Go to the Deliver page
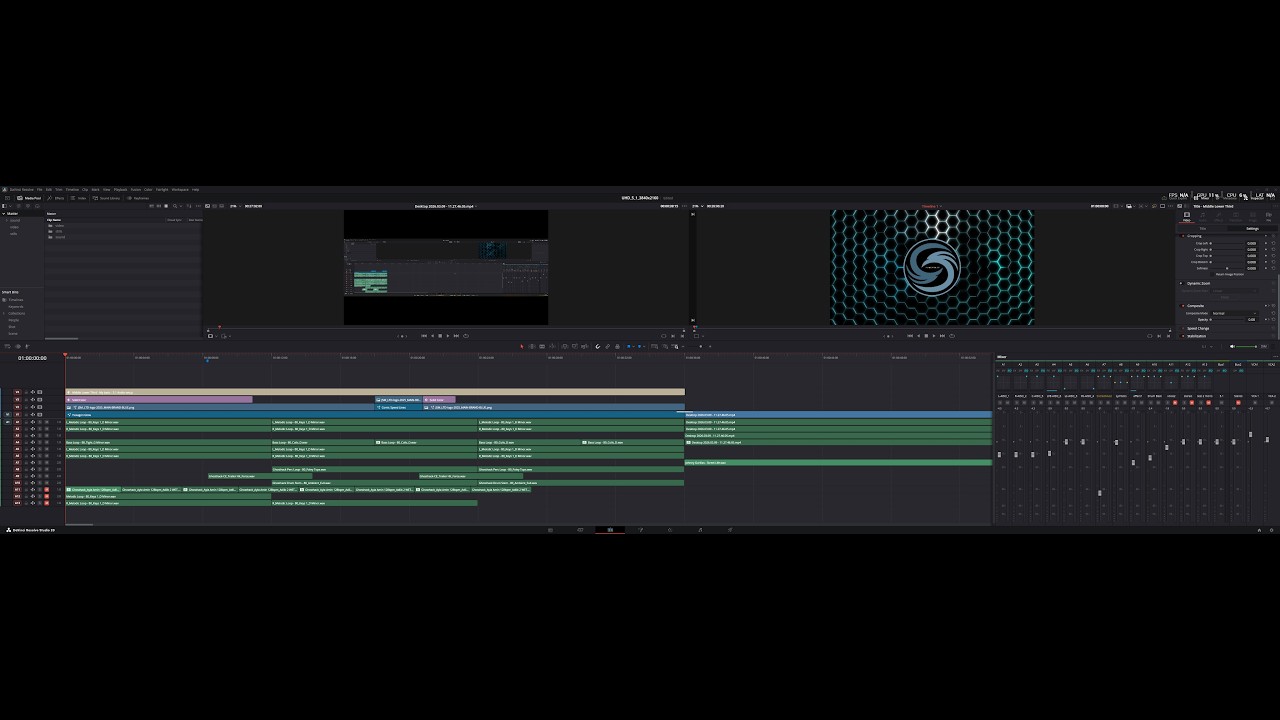Screen dimensions: 1280x720 pyautogui.click(x=730, y=530)
